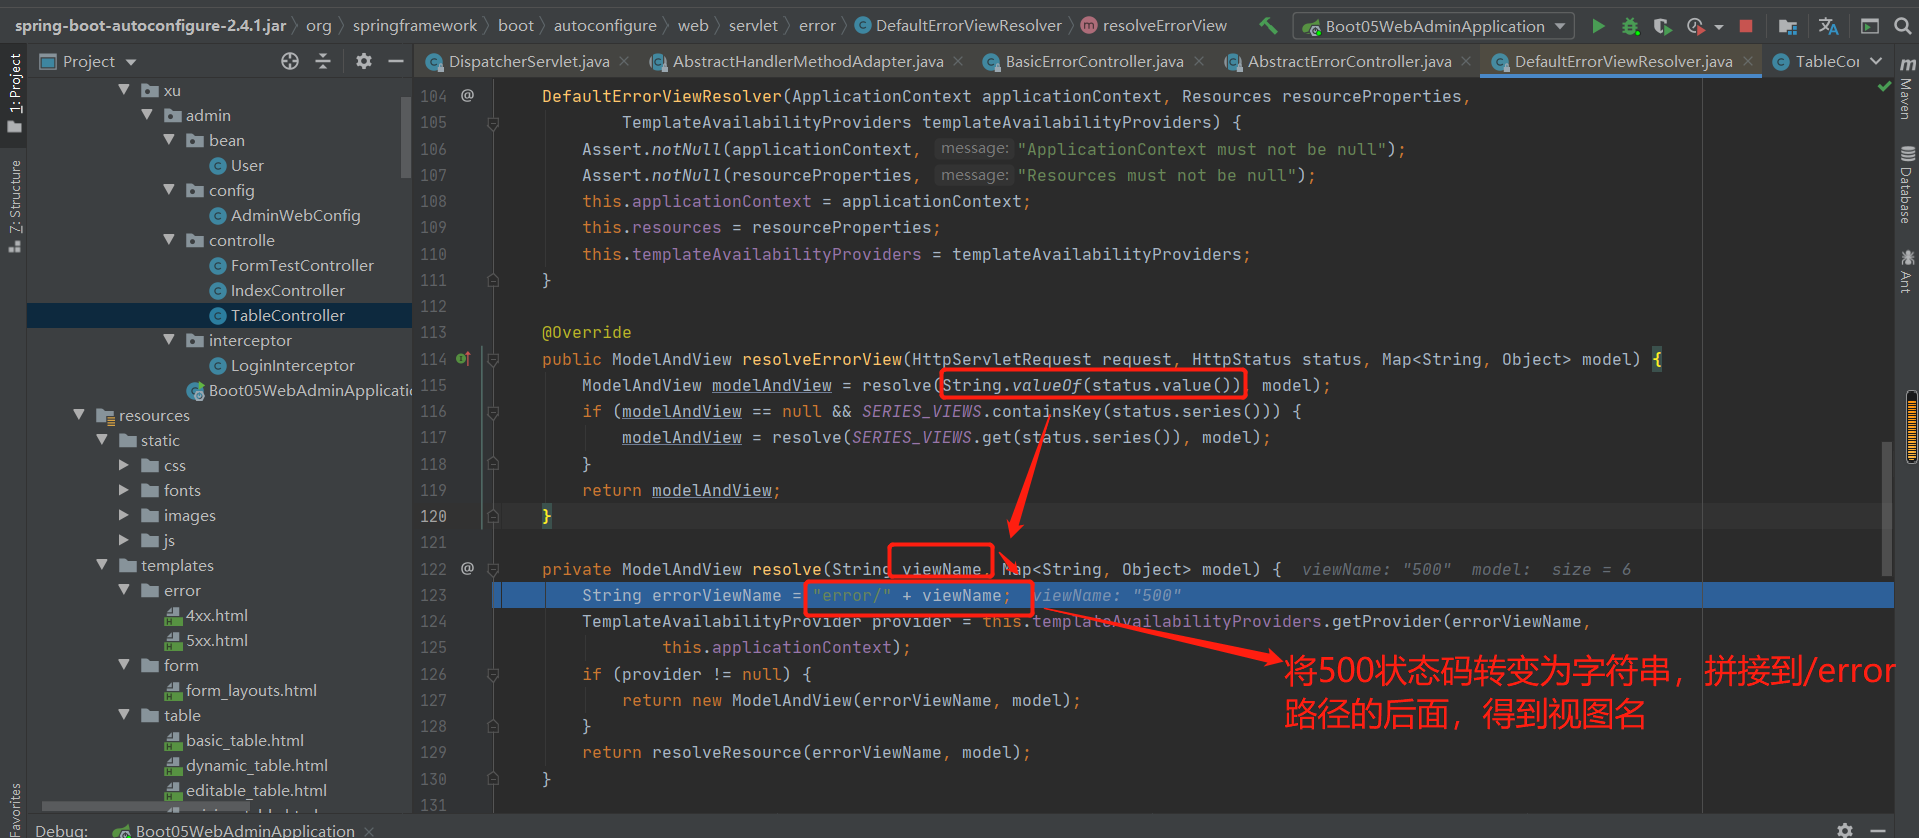
Task: Run Boot05WebAdminApplication with green play icon
Action: coord(1598,26)
